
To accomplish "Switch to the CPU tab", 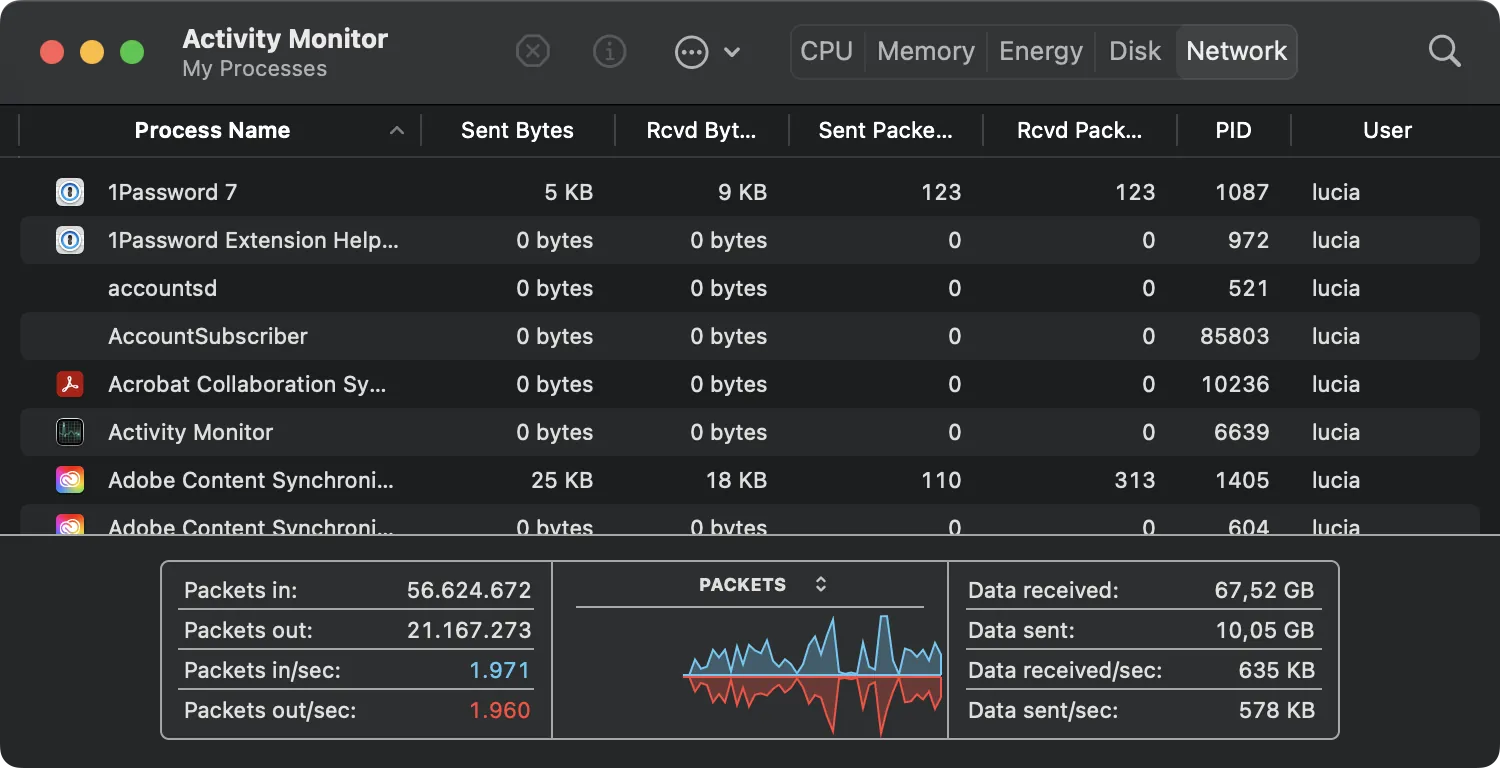I will pyautogui.click(x=826, y=51).
